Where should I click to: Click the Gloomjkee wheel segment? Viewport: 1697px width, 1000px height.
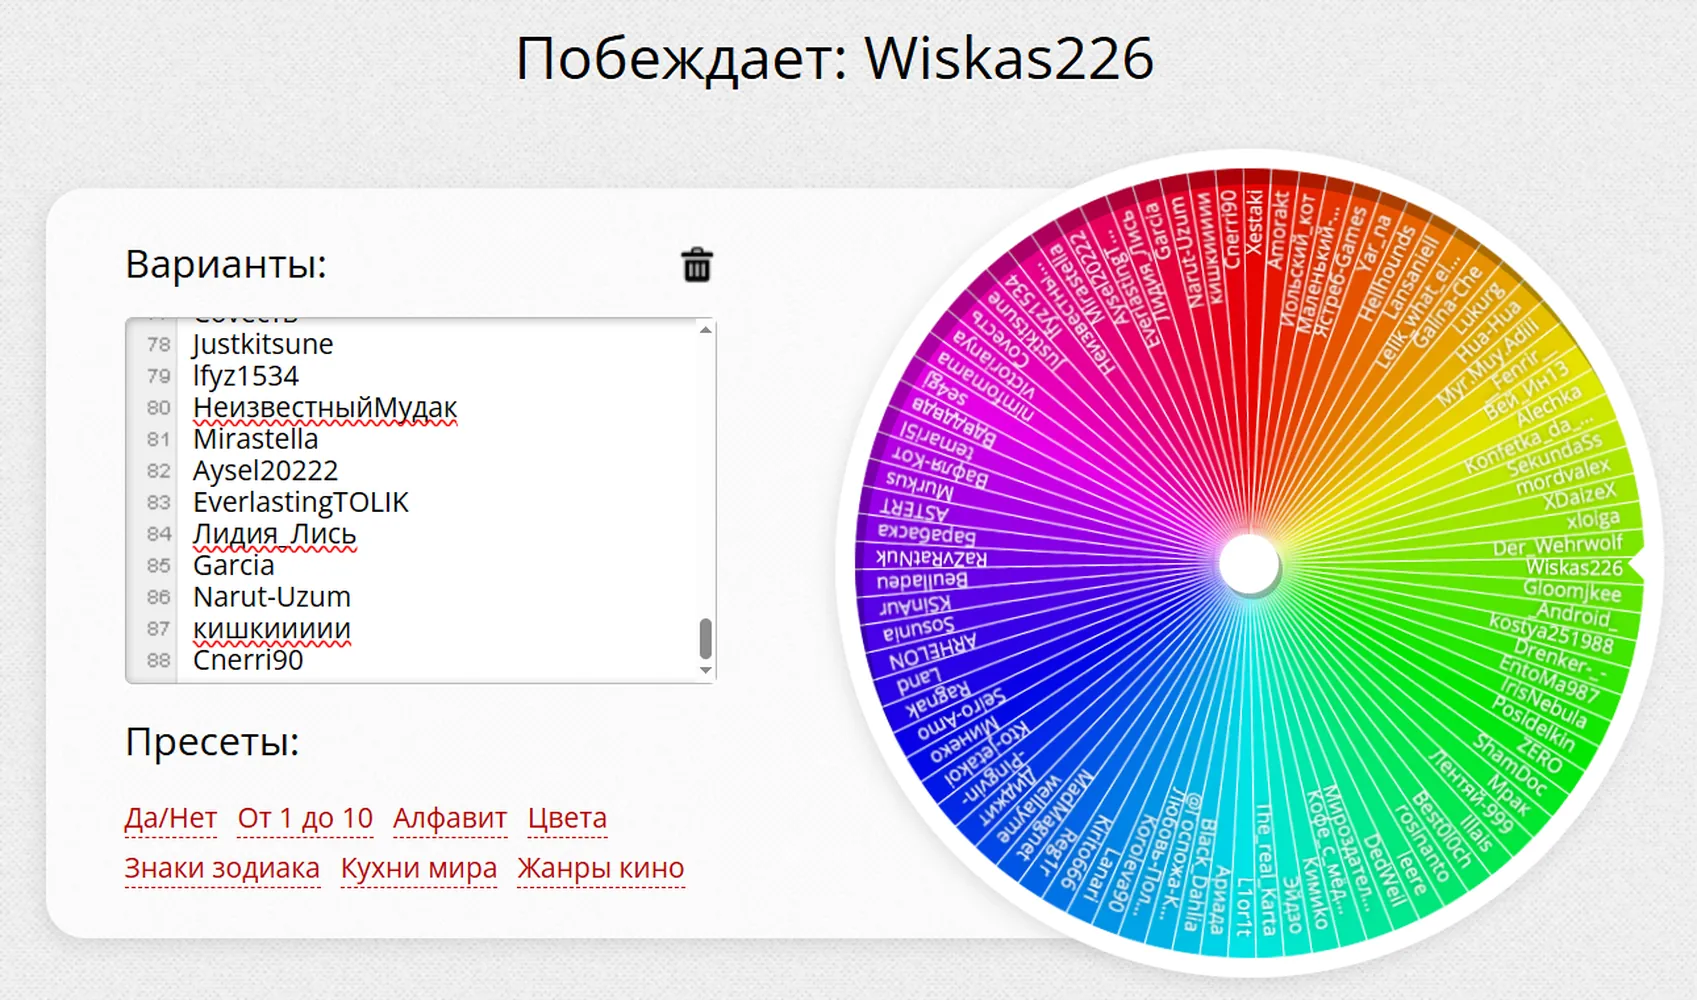[x=1572, y=590]
